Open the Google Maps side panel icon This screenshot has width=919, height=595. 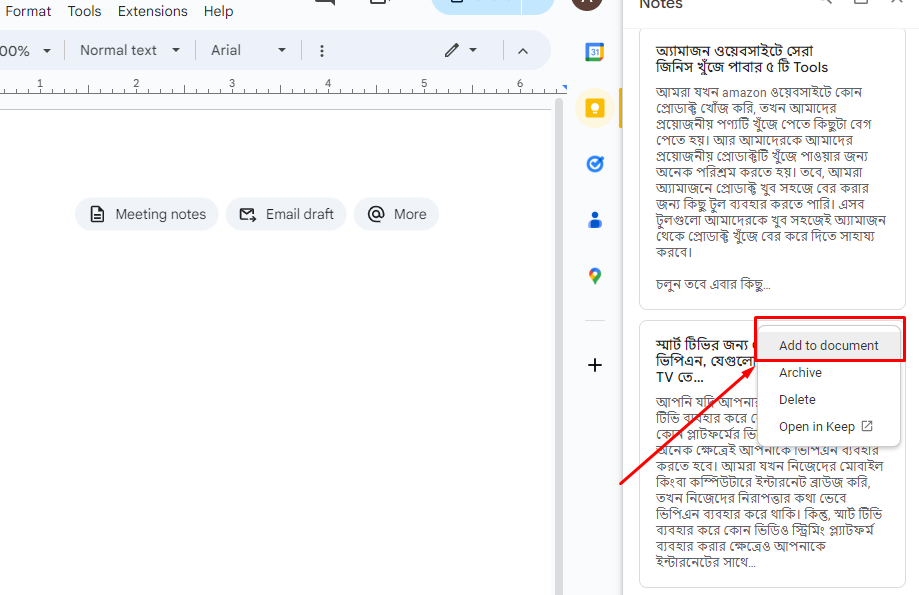[x=594, y=276]
